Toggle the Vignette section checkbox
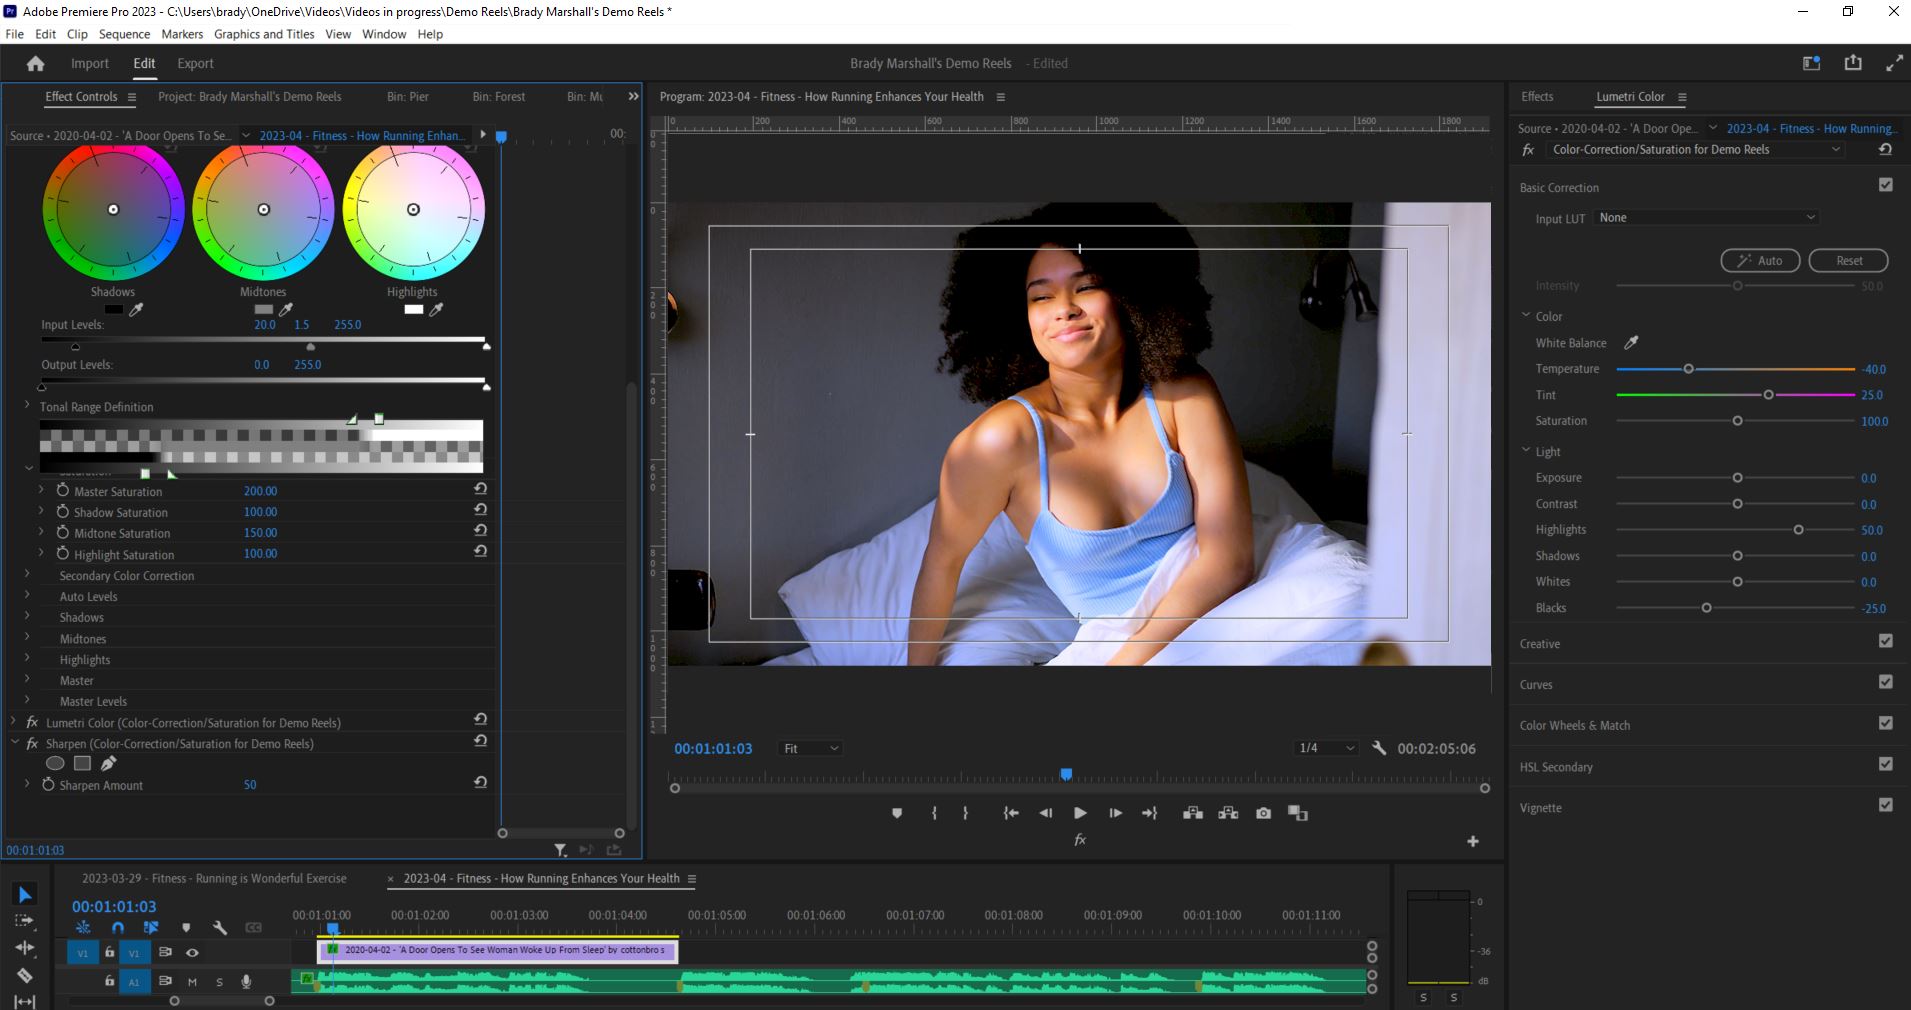The height and width of the screenshot is (1010, 1911). 1886,805
